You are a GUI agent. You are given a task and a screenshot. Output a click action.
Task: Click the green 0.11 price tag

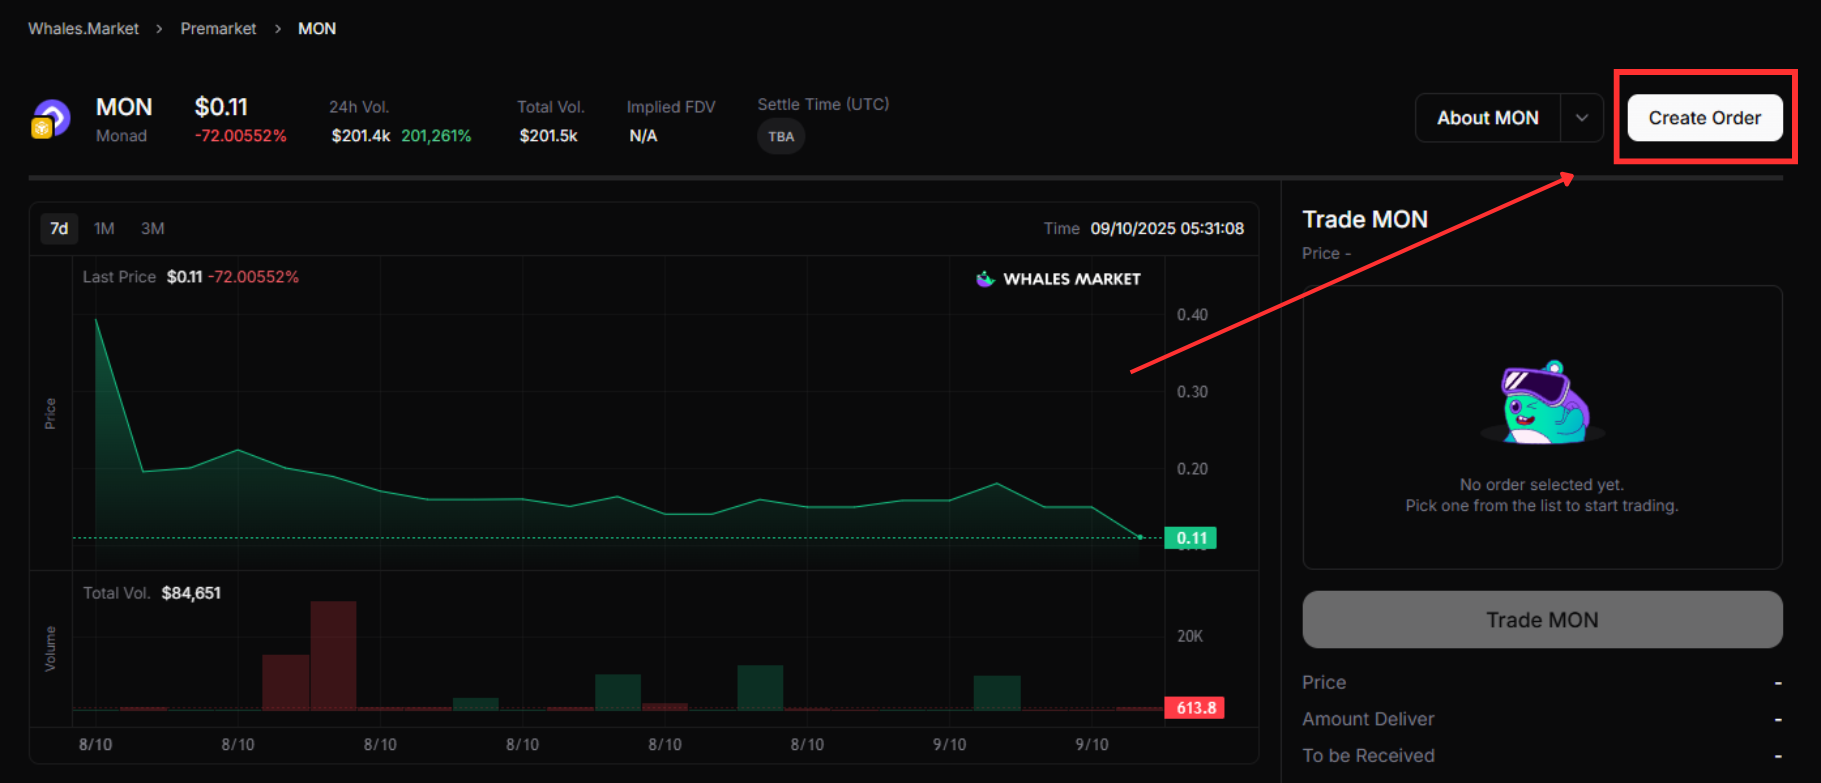click(1190, 538)
